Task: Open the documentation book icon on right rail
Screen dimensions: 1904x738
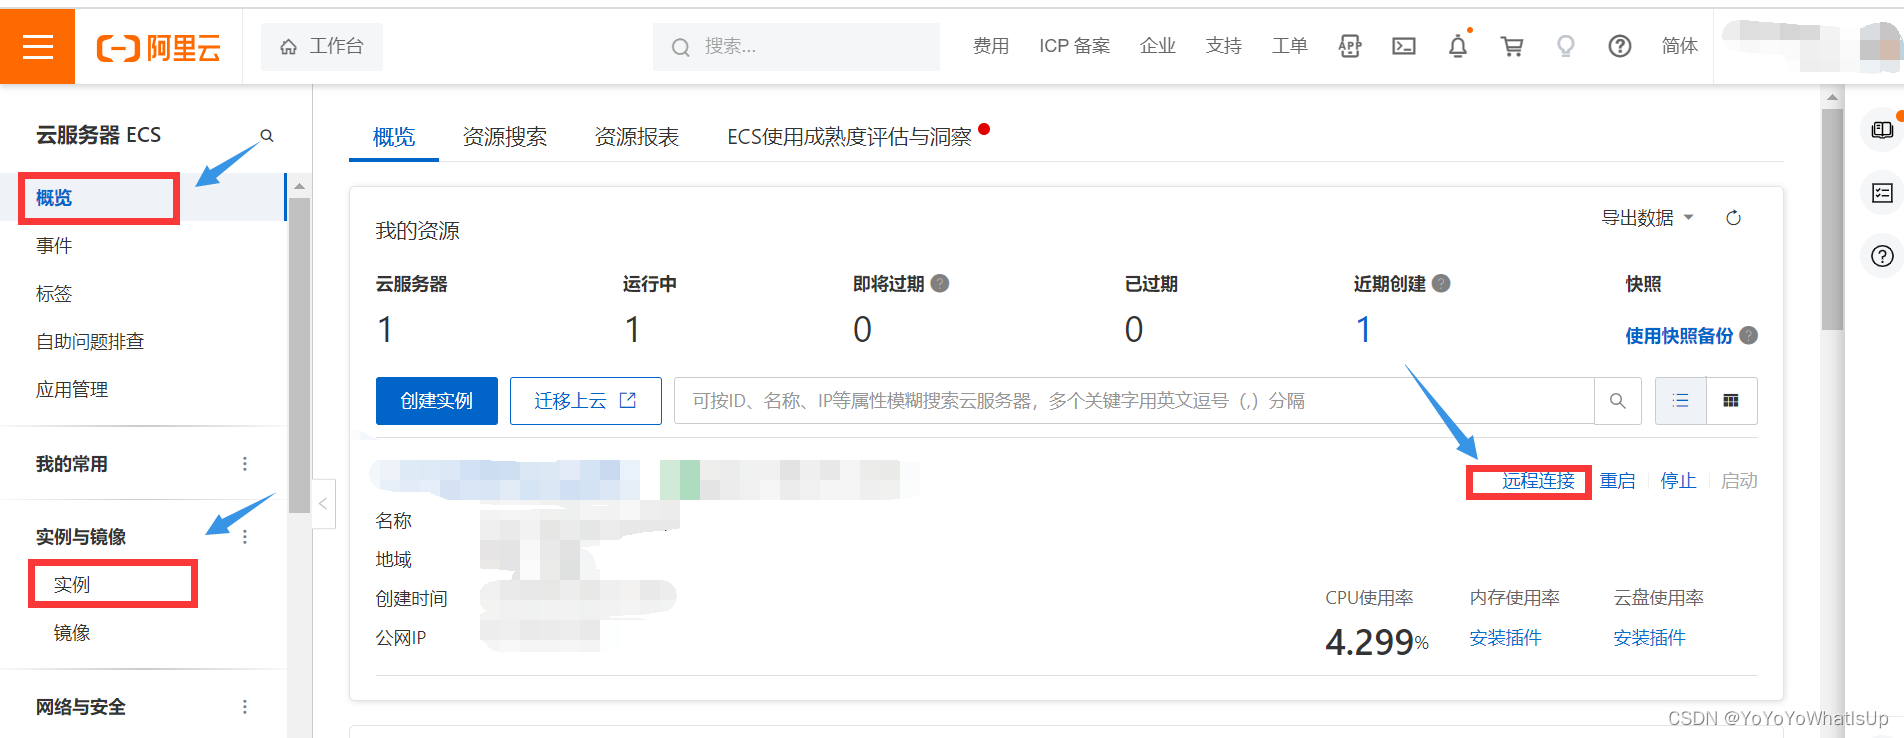Action: [1882, 130]
